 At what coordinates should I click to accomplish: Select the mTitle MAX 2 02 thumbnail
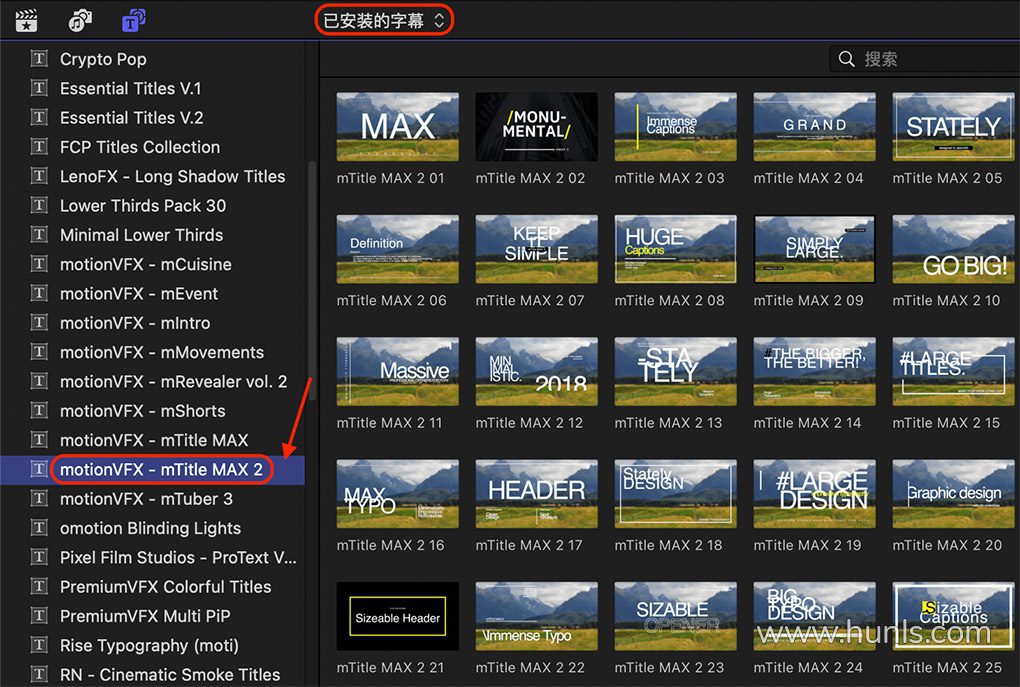click(x=537, y=127)
